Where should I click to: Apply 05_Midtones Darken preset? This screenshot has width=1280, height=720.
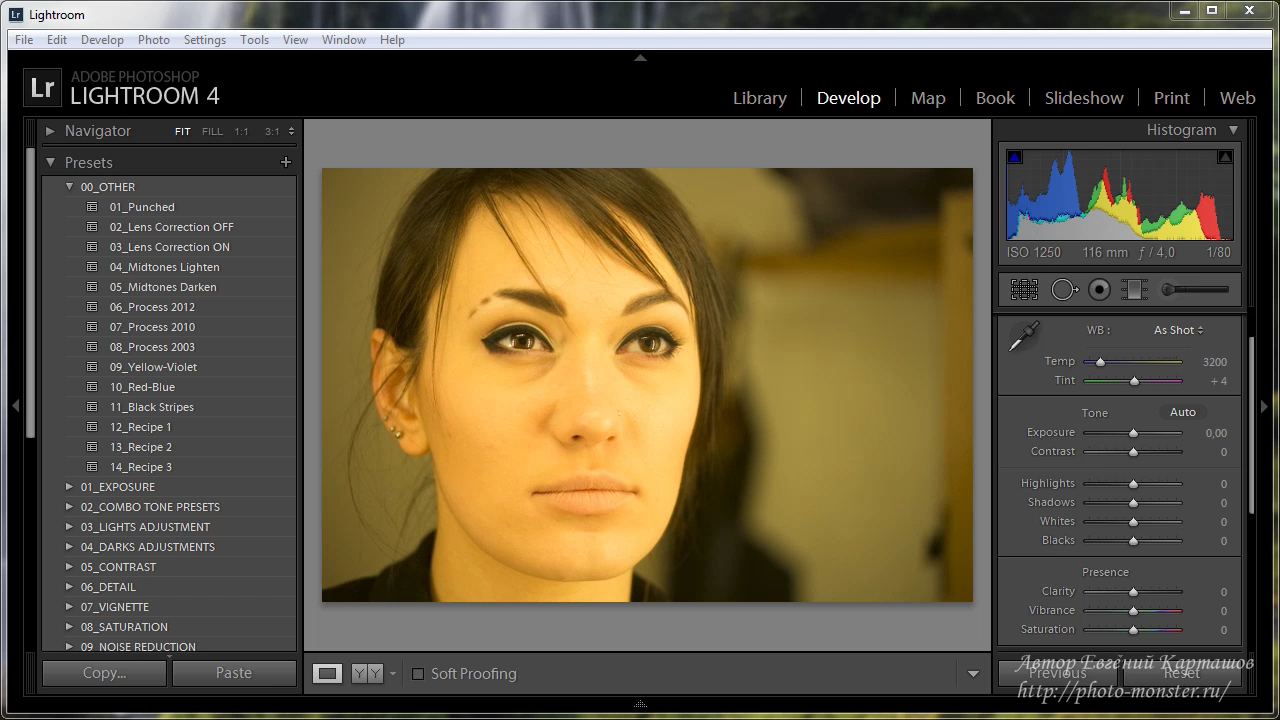click(163, 287)
